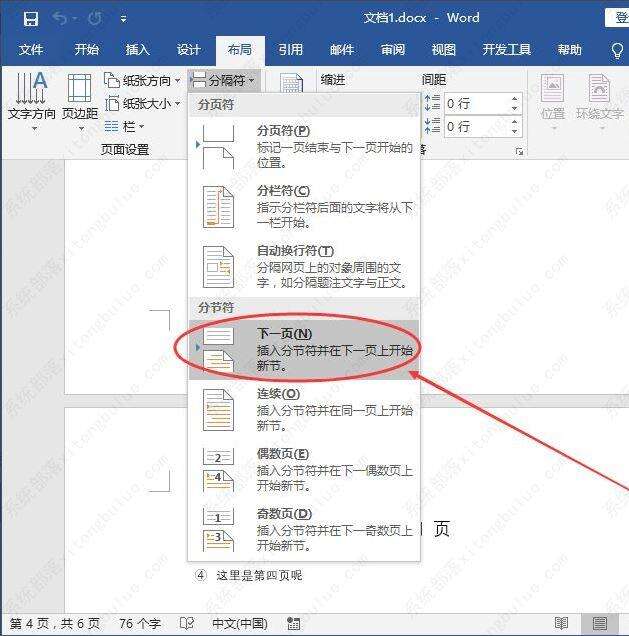
Task: Click the 间距 spacing label
Action: (x=434, y=80)
